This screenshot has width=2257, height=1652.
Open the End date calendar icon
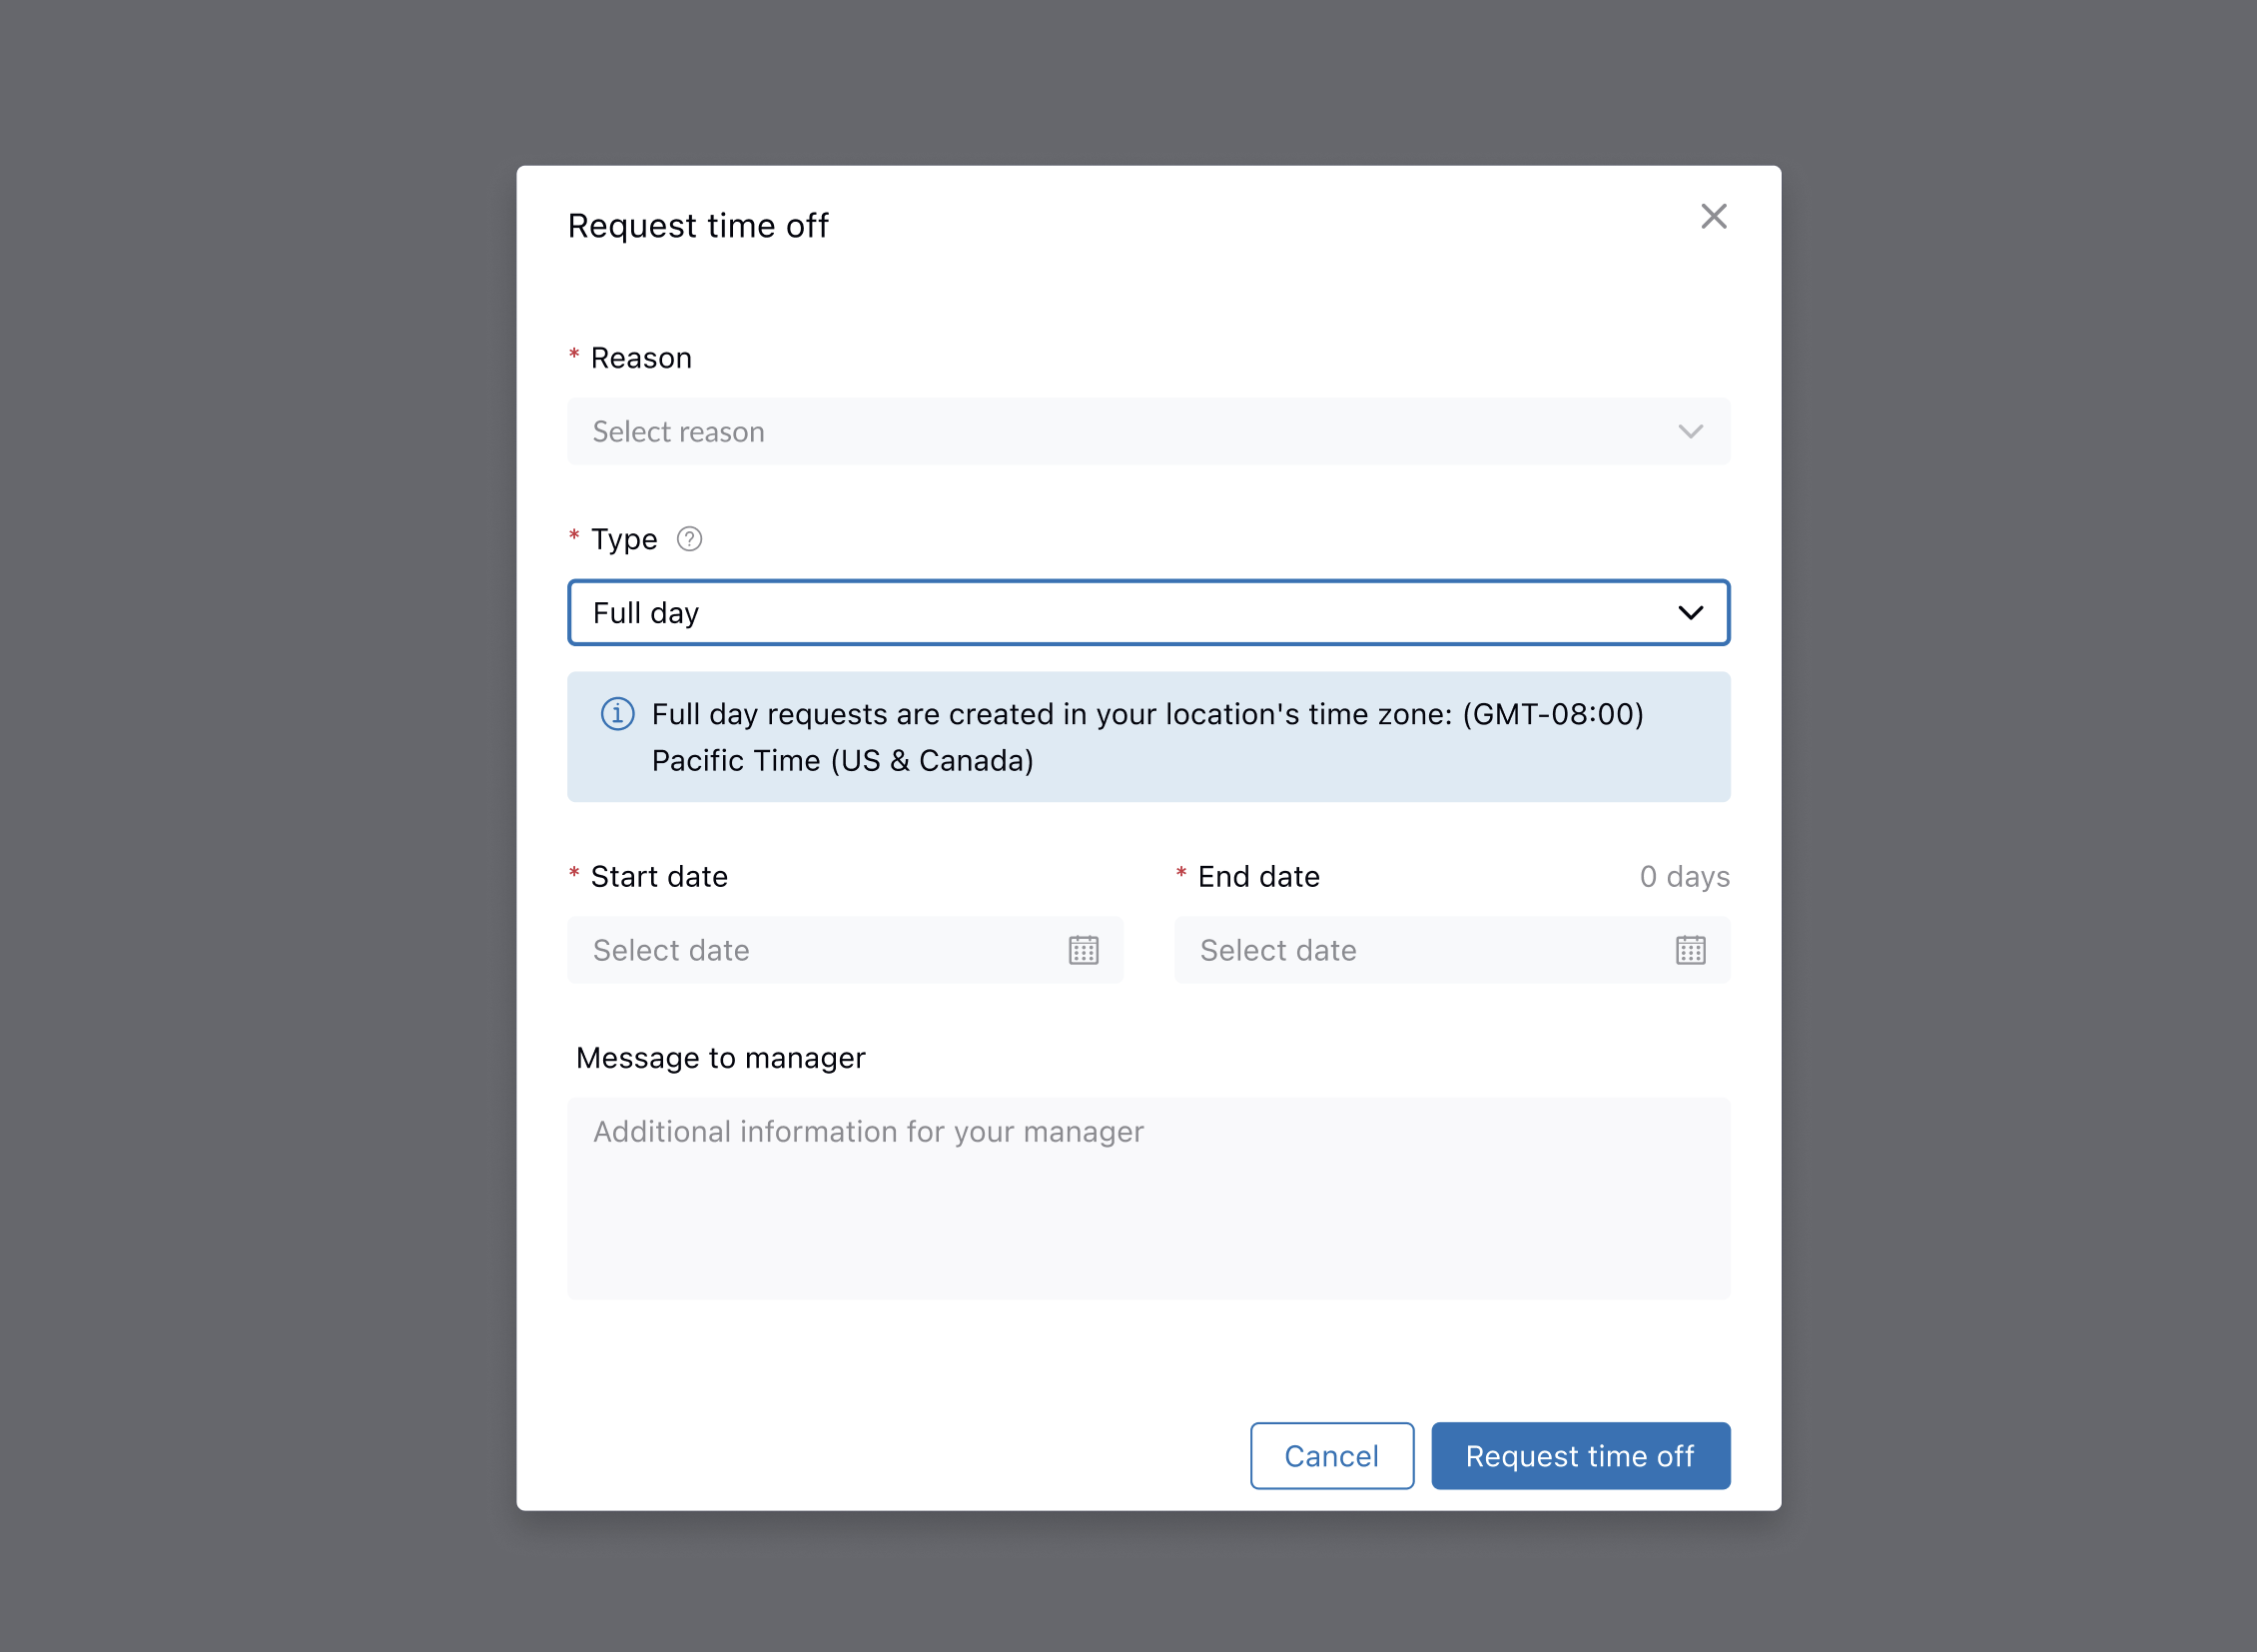(1690, 950)
